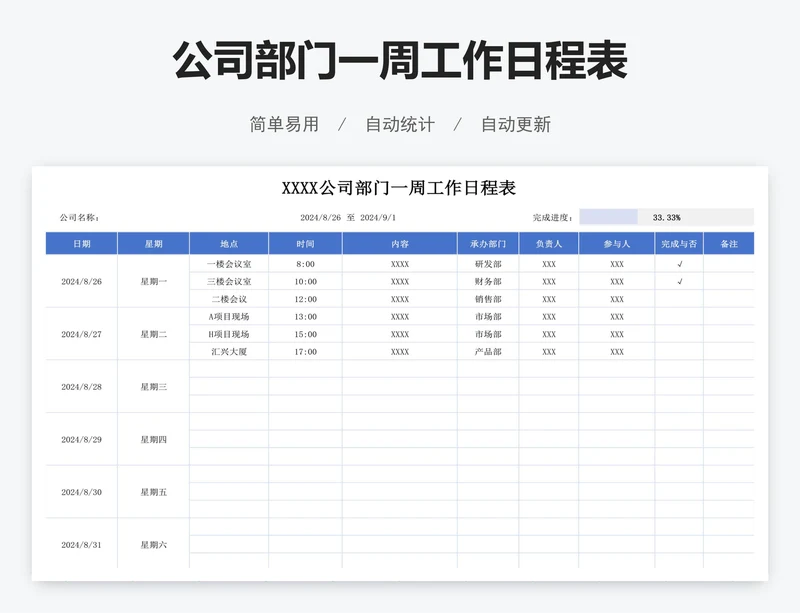Click the 15:00 time cell
The width and height of the screenshot is (800, 613).
pyautogui.click(x=306, y=334)
